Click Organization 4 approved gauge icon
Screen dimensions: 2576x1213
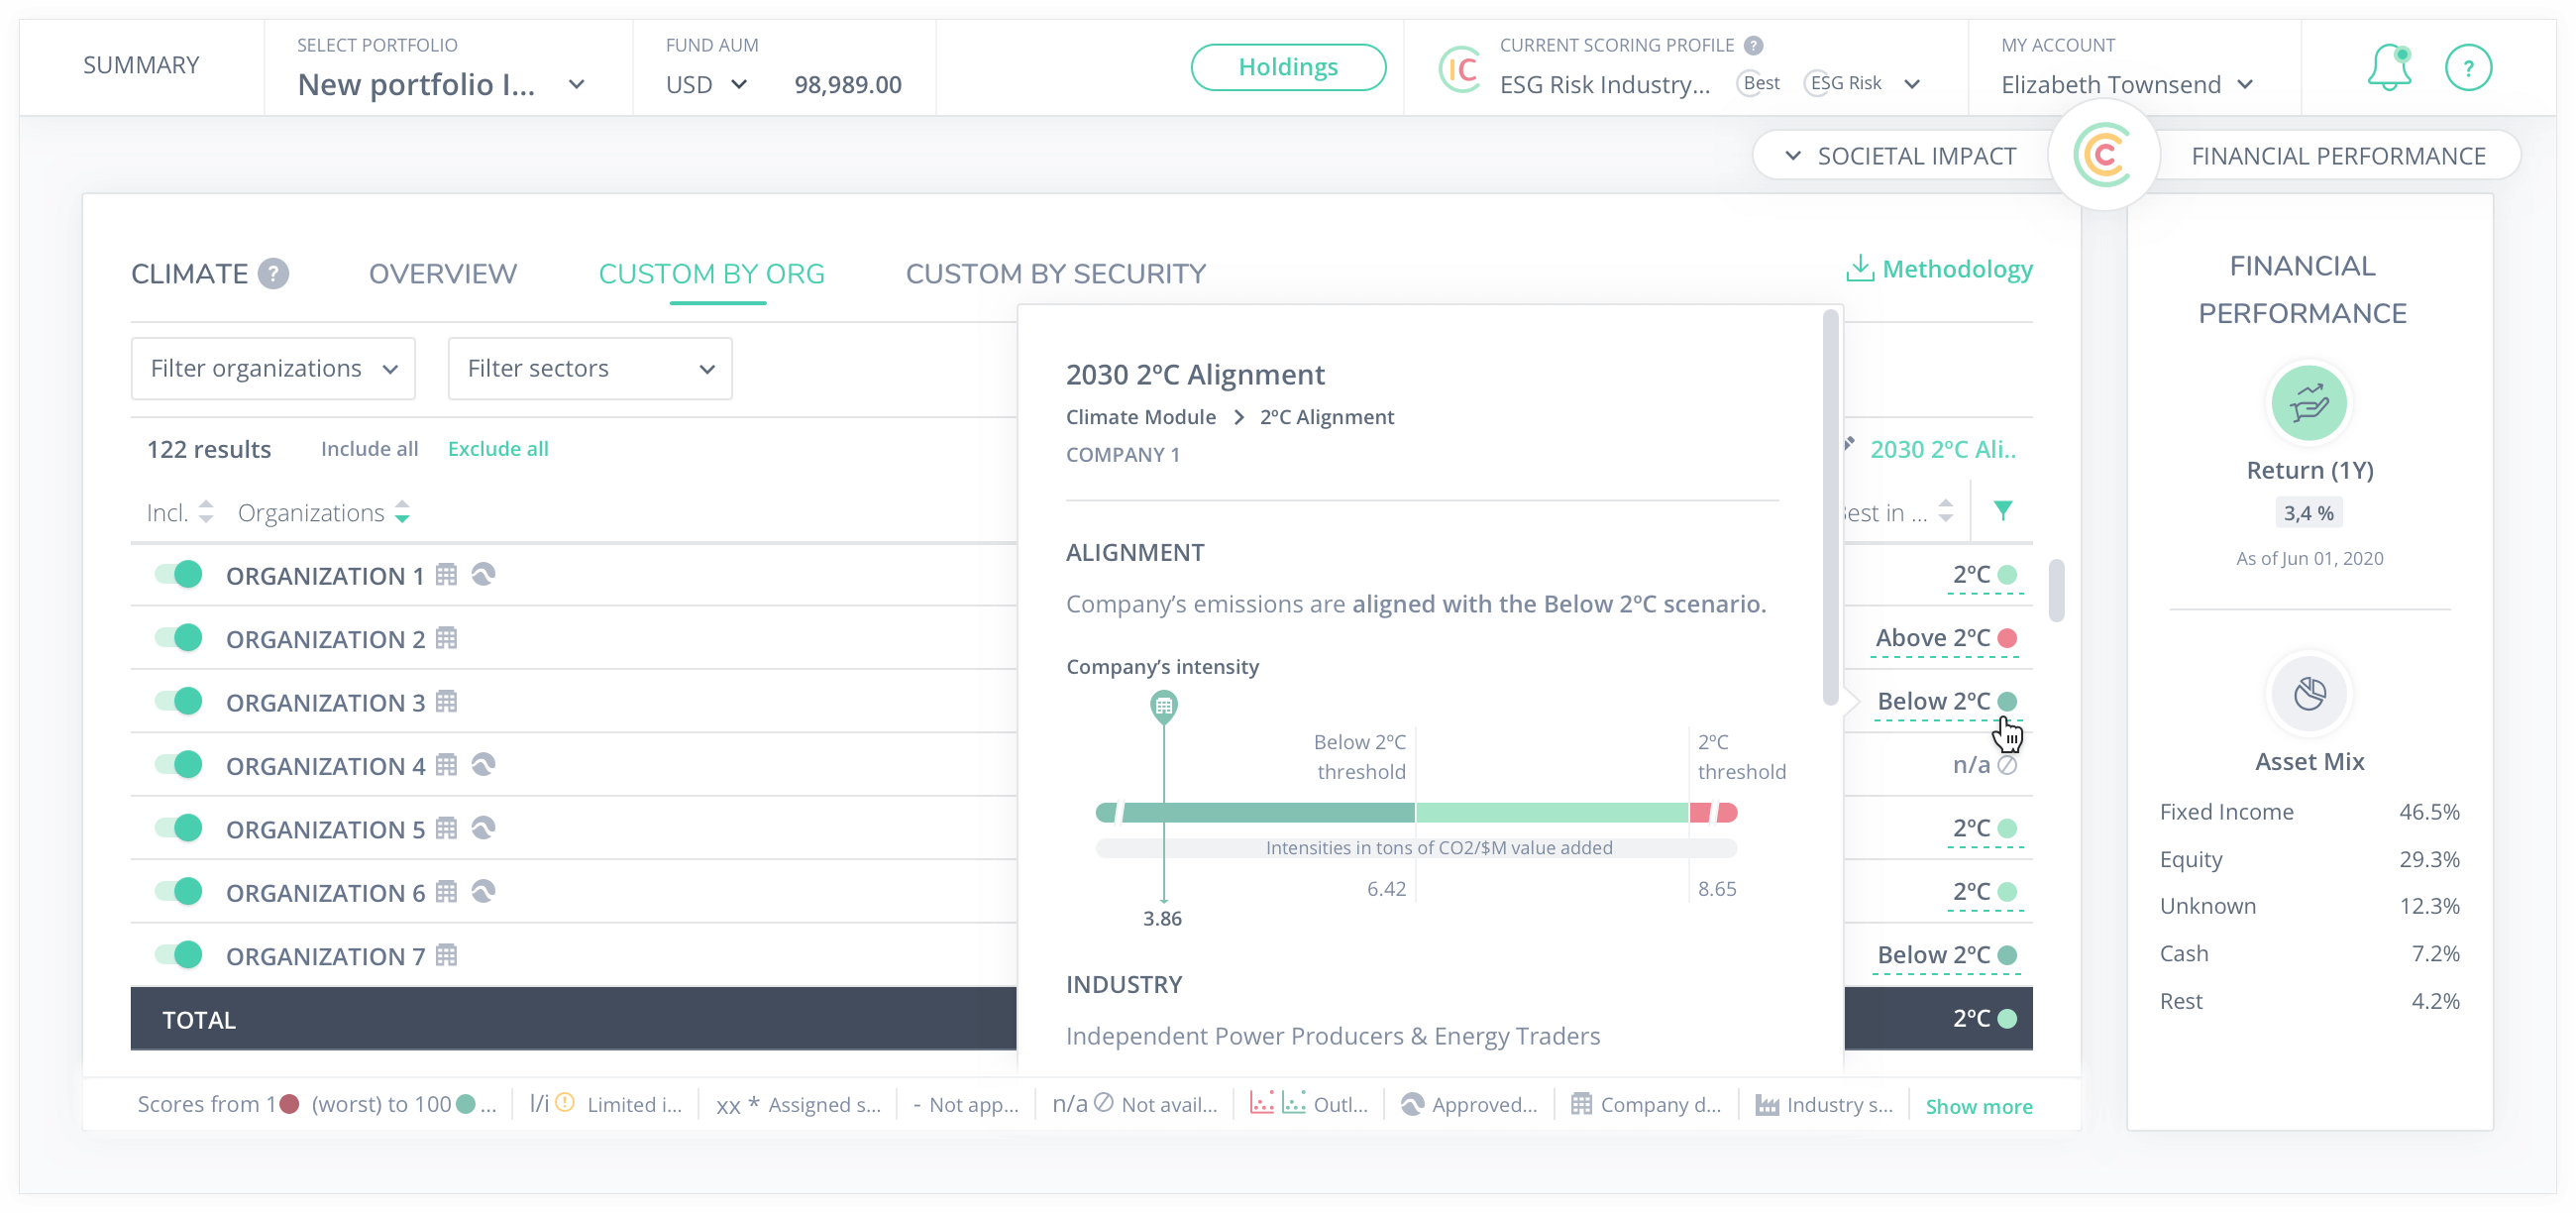click(483, 765)
